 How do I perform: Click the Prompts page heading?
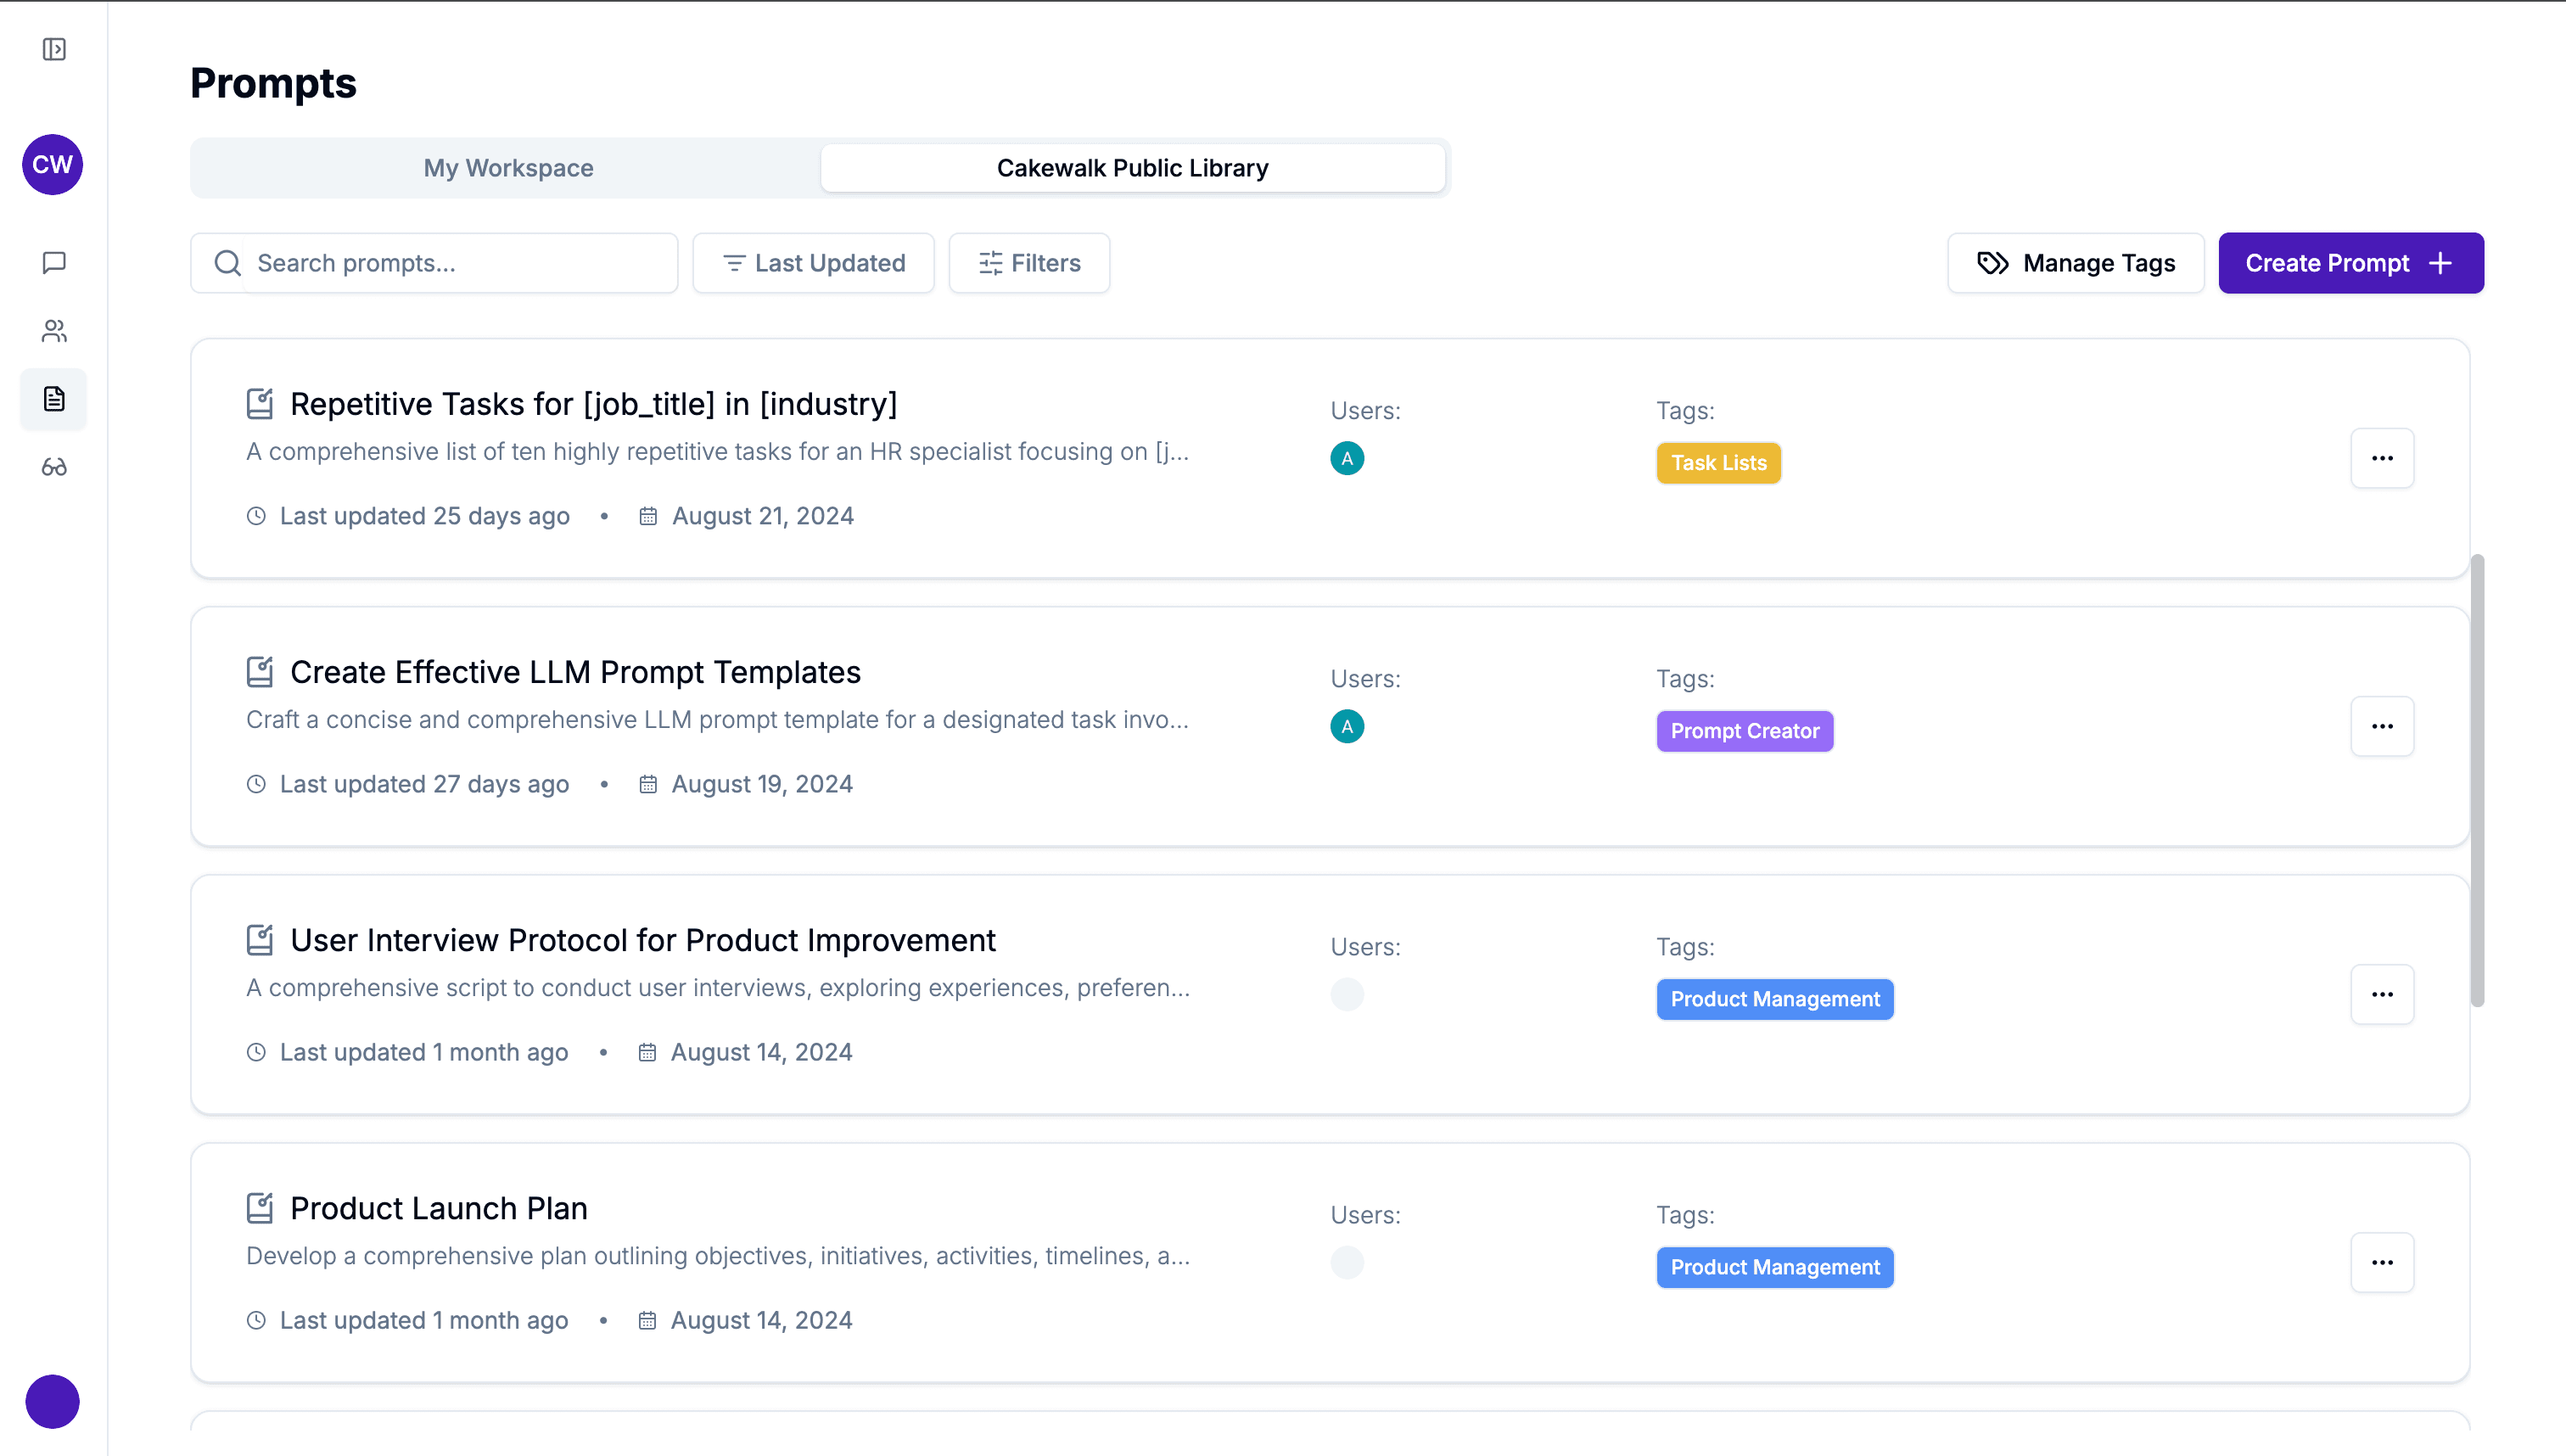[x=273, y=83]
